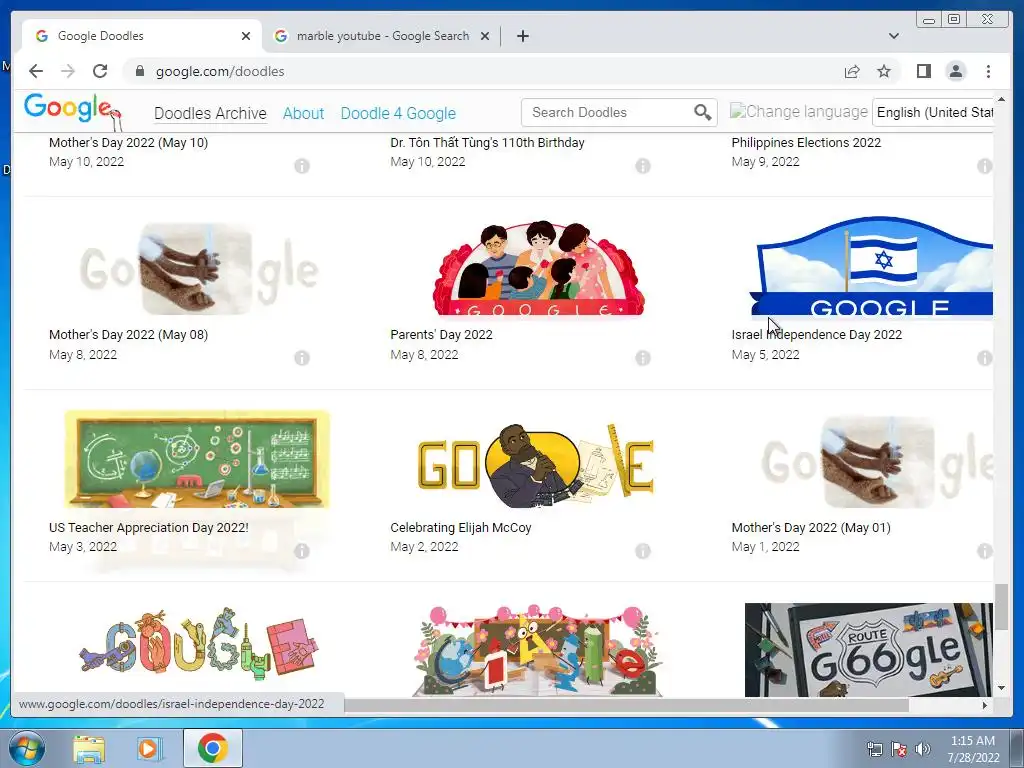Open a new browser tab
The image size is (1024, 768).
(522, 36)
